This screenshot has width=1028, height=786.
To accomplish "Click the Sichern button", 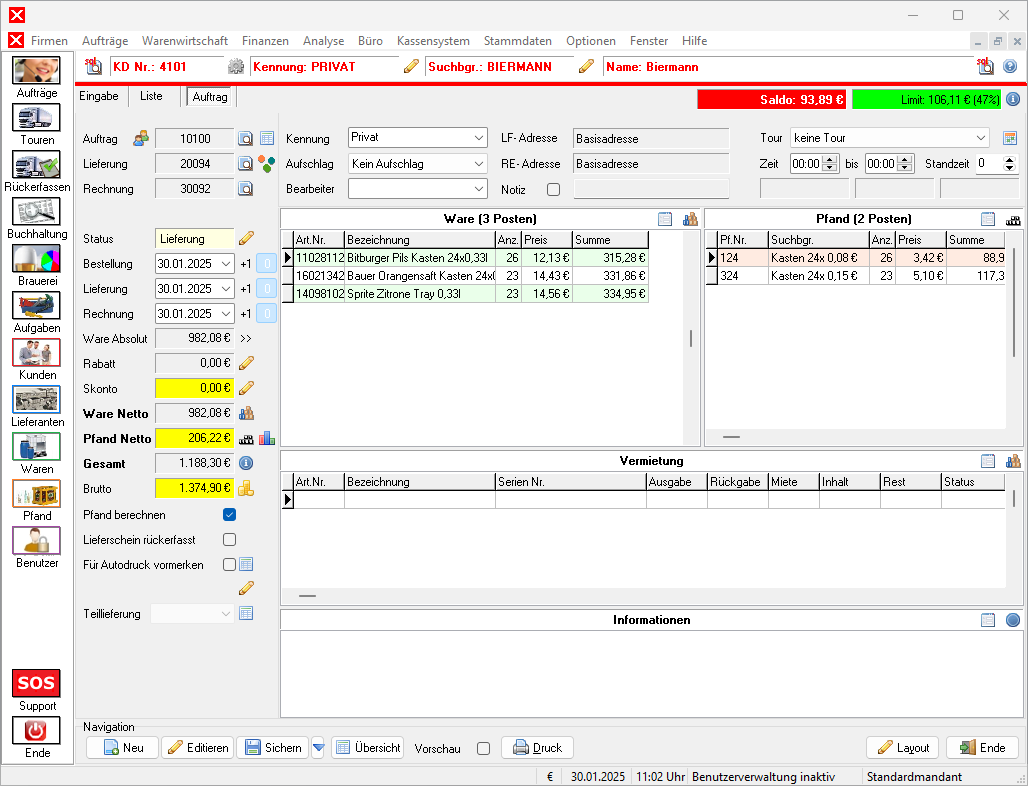I will tap(274, 748).
